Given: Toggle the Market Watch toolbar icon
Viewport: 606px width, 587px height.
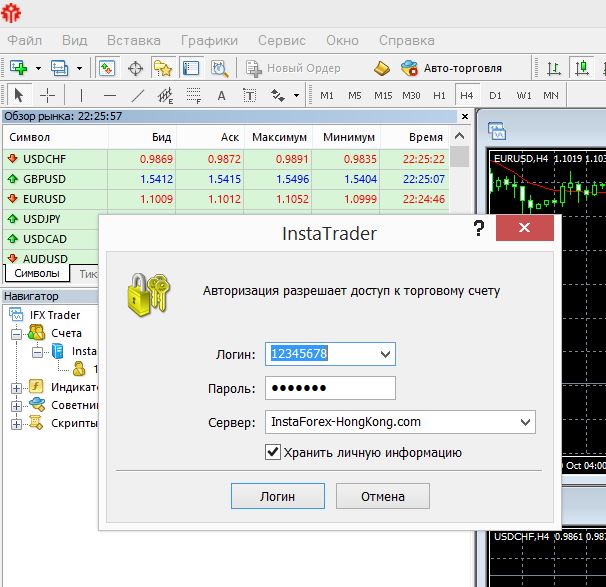Looking at the screenshot, I should point(107,68).
